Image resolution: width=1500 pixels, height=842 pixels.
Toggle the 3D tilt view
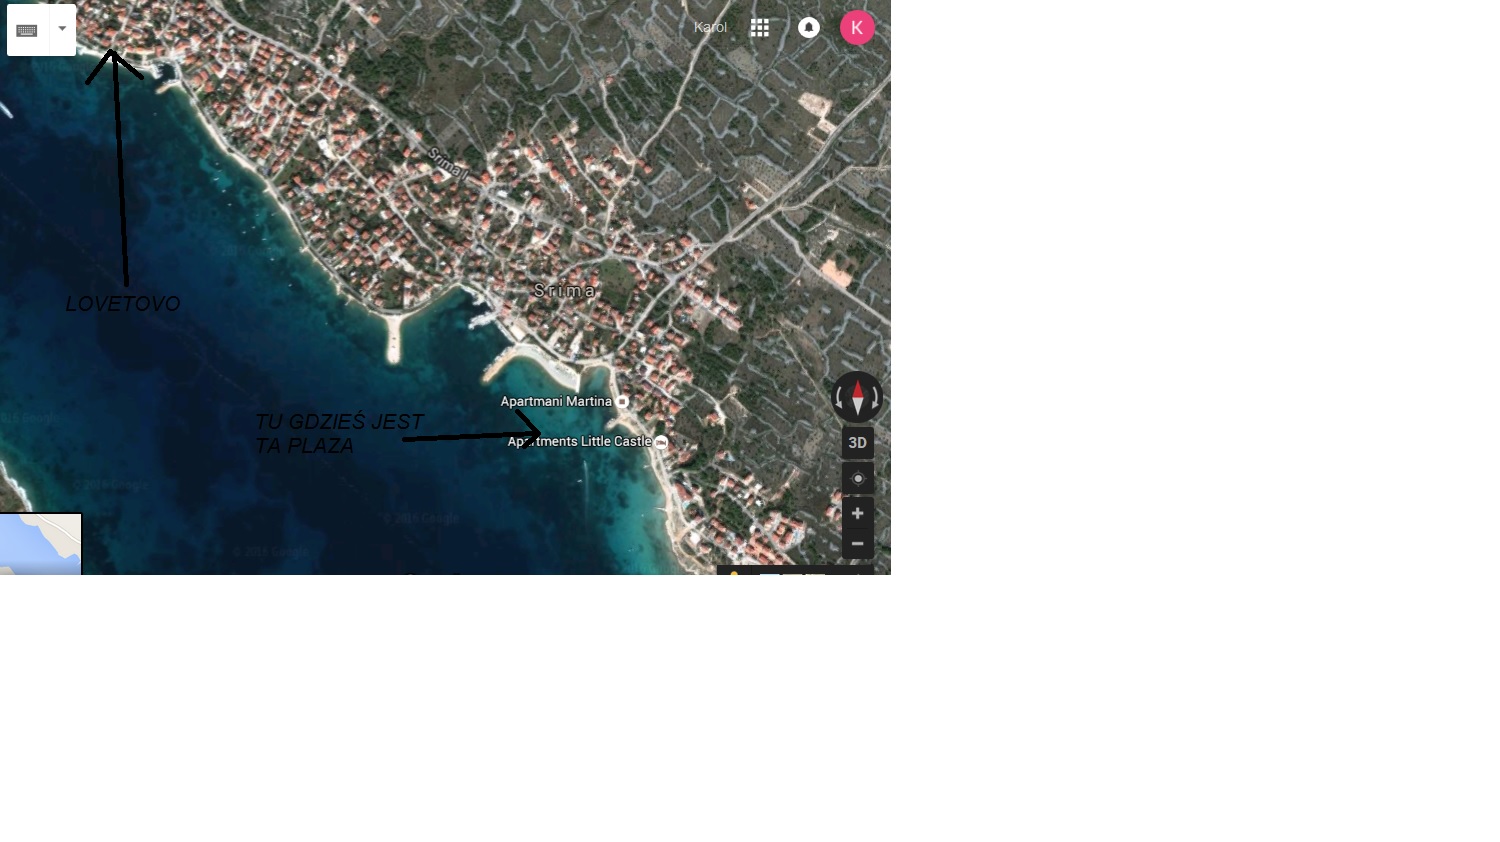point(857,443)
